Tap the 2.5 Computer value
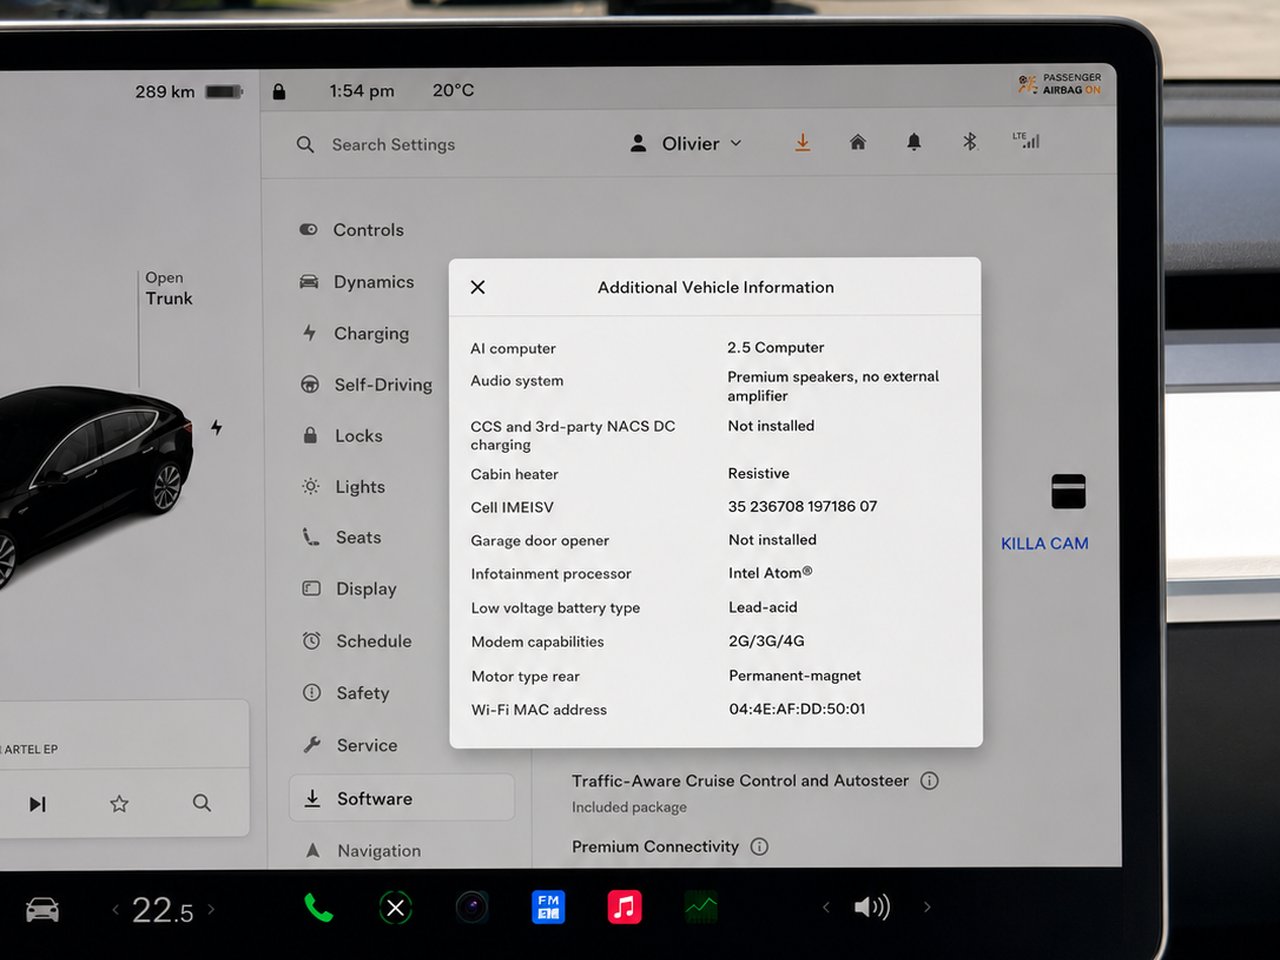Image resolution: width=1280 pixels, height=960 pixels. [776, 348]
